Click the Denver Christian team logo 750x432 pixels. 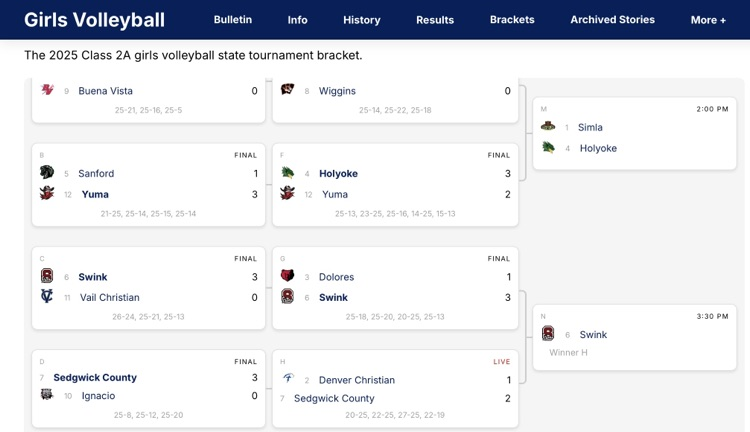pos(287,380)
